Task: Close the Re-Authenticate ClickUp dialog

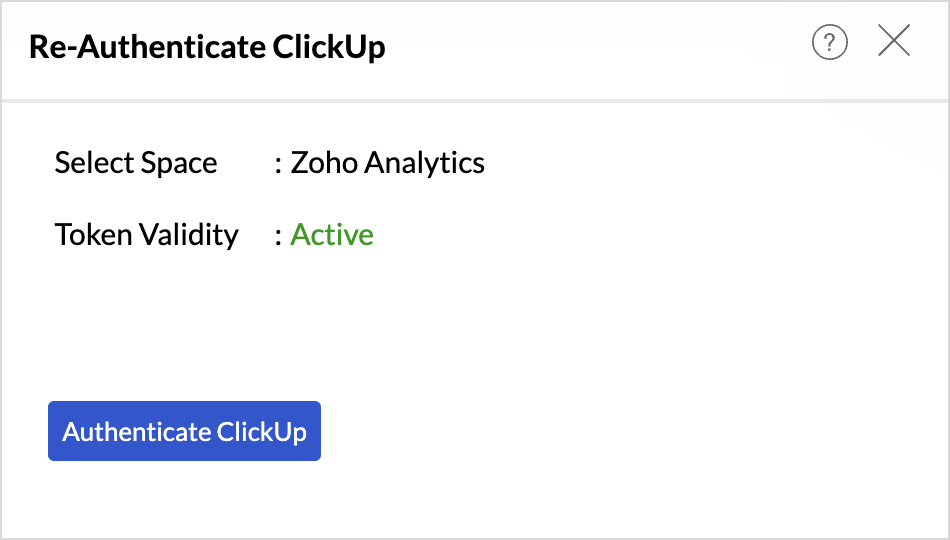Action: click(x=894, y=41)
